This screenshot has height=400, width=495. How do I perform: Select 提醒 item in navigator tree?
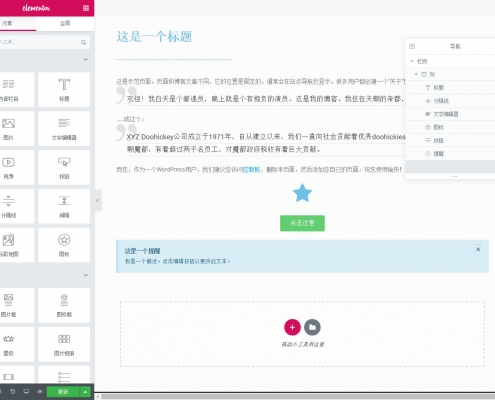pos(450,154)
